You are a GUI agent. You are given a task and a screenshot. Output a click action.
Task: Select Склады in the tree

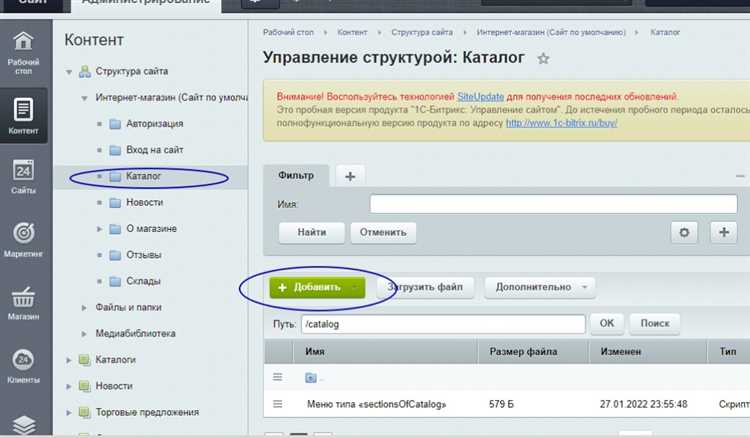point(143,281)
